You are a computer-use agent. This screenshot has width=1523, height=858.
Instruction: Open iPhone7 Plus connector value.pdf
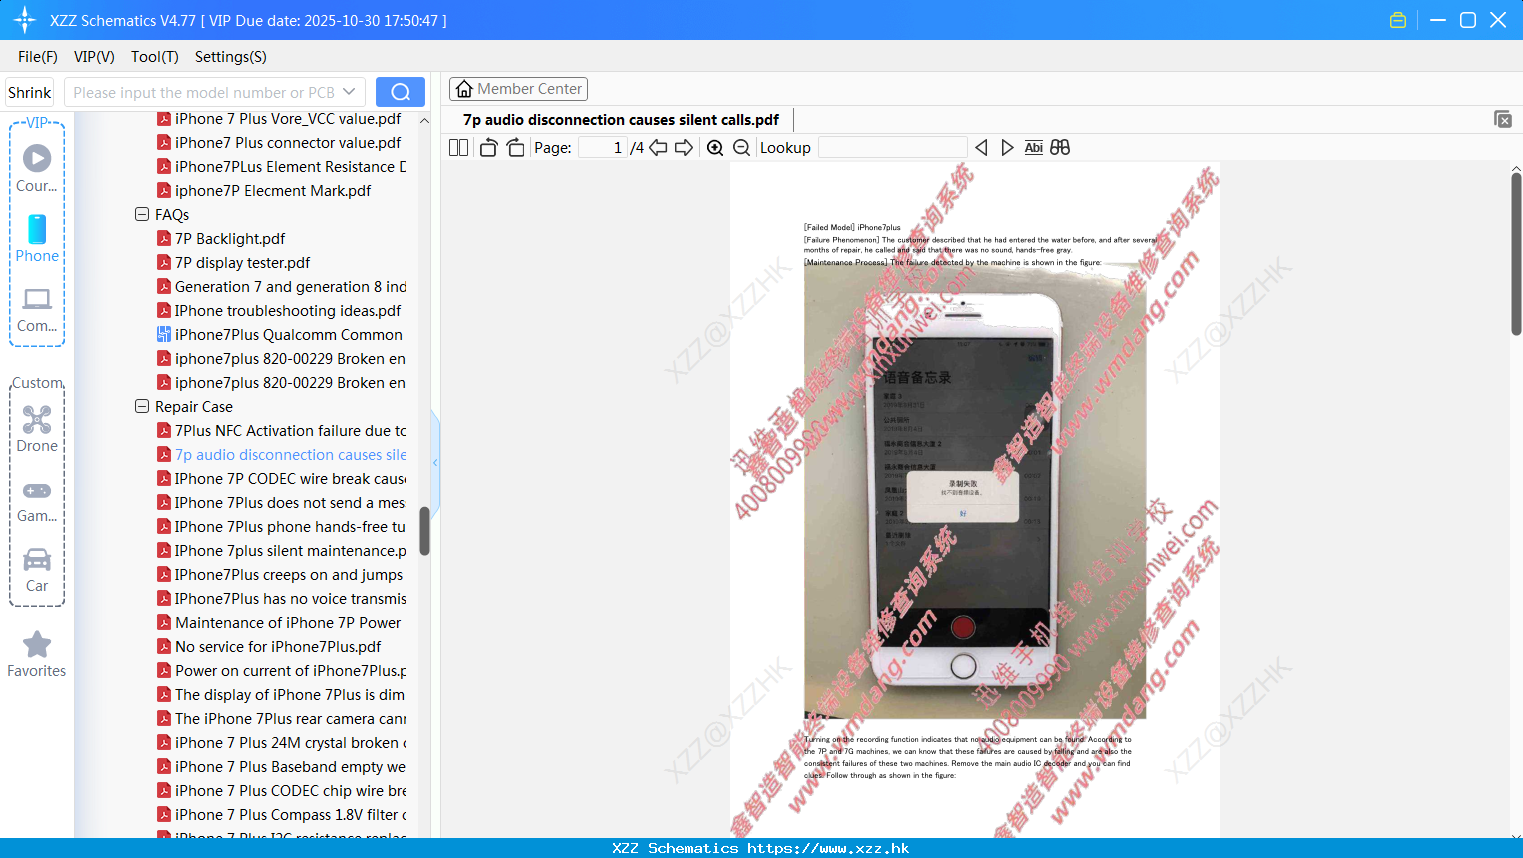click(x=288, y=143)
